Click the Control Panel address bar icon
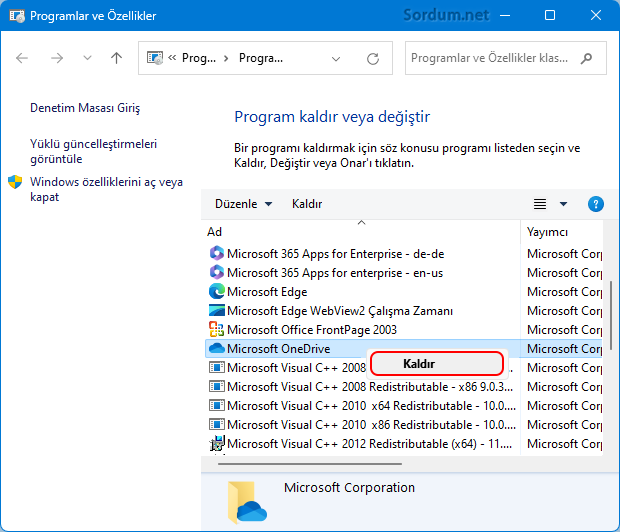The image size is (620, 532). pyautogui.click(x=155, y=58)
